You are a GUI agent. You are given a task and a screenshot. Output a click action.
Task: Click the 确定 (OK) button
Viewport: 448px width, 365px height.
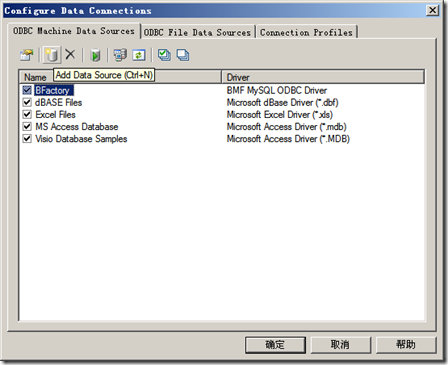tap(275, 345)
